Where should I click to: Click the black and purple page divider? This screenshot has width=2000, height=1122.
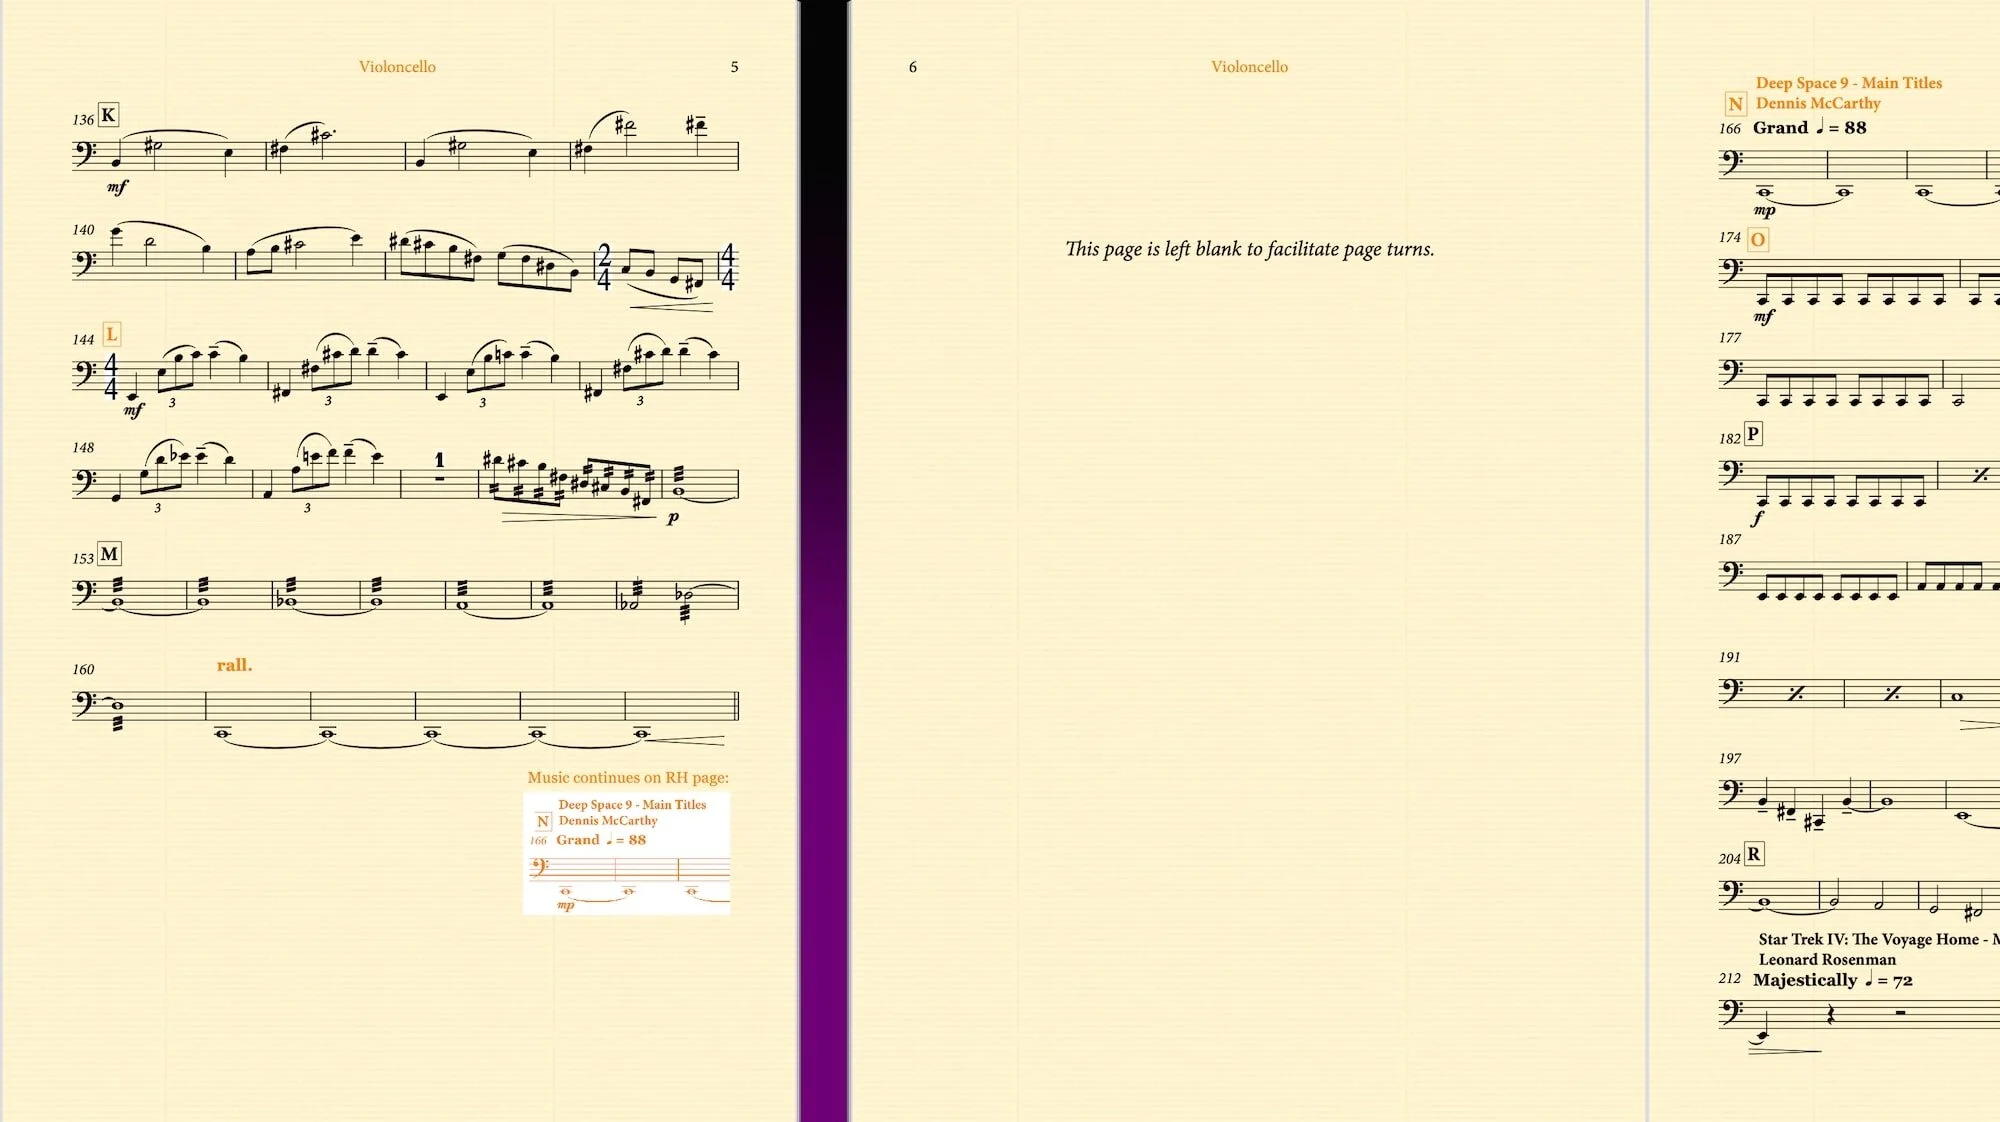[x=823, y=560]
